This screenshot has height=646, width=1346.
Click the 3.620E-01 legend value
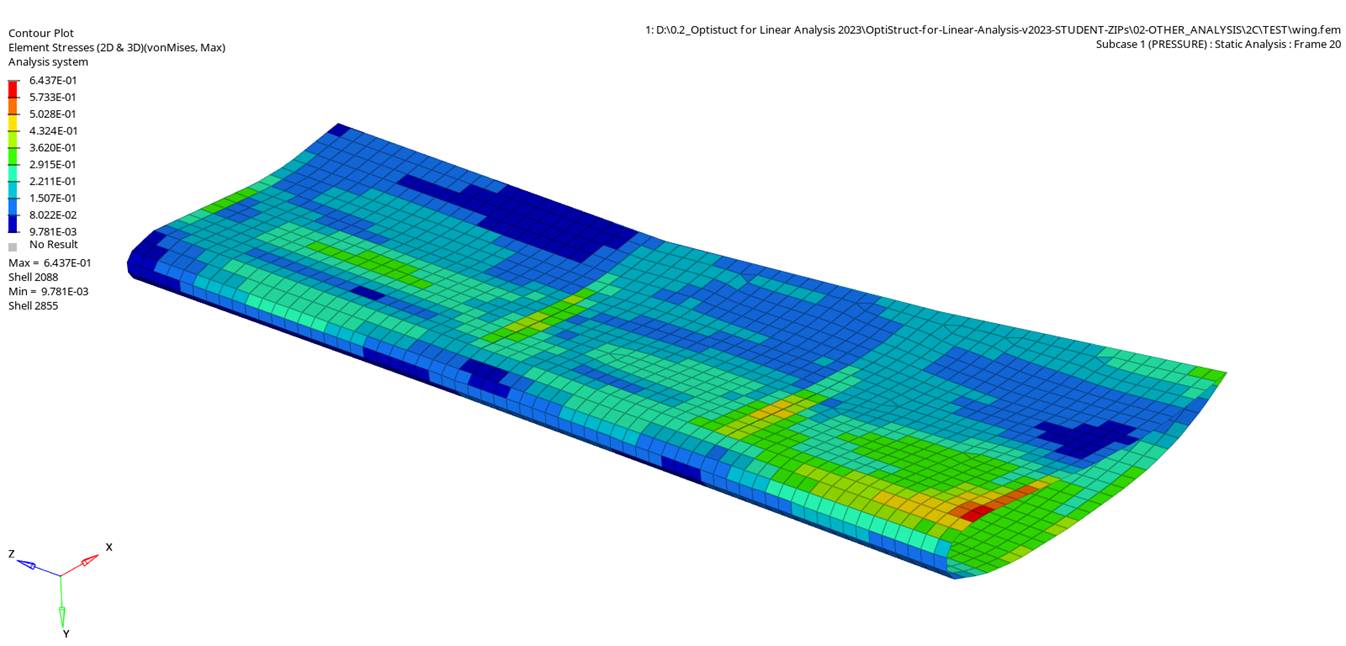pos(53,148)
